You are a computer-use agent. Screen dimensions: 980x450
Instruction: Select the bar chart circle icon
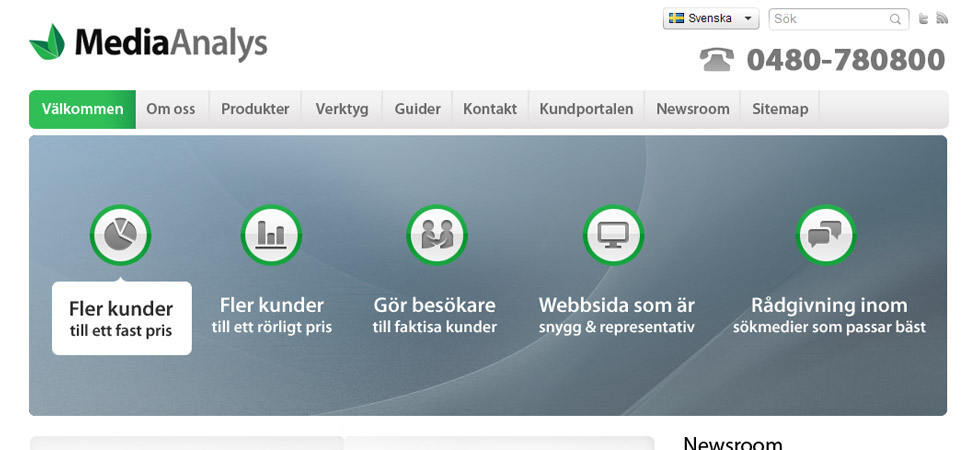click(271, 235)
